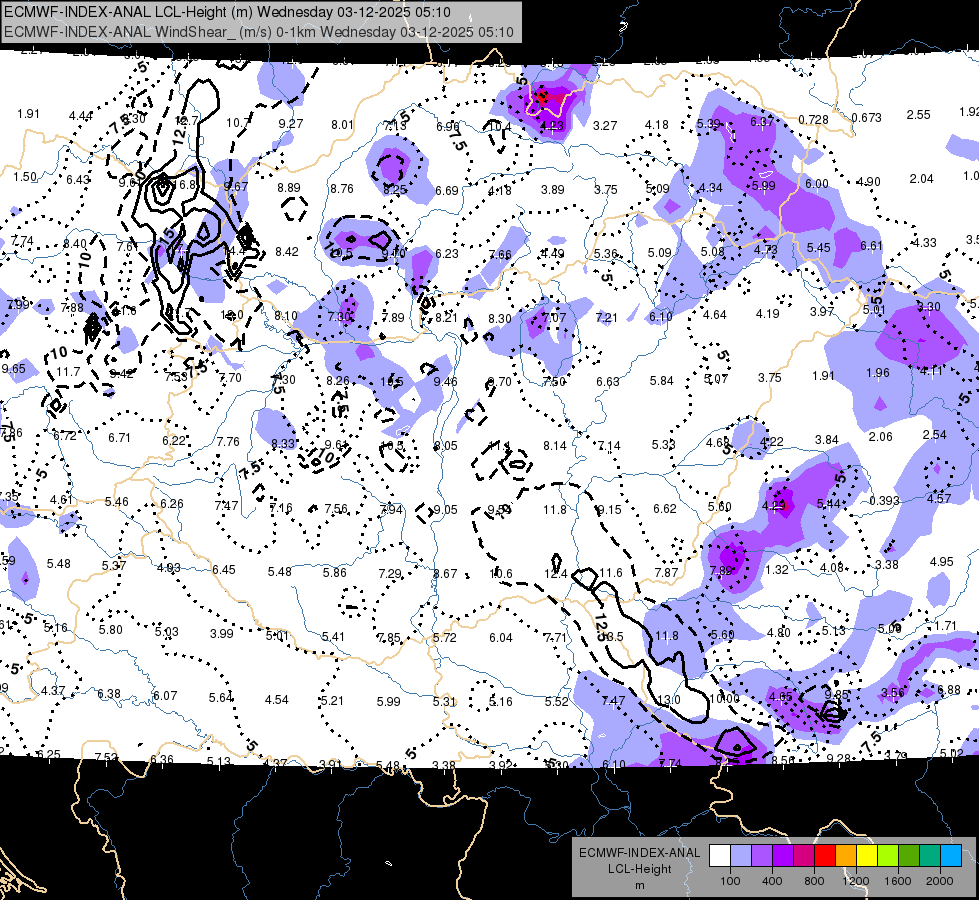This screenshot has width=979, height=900.
Task: Click the shear value 5.84
Action: (x=662, y=380)
